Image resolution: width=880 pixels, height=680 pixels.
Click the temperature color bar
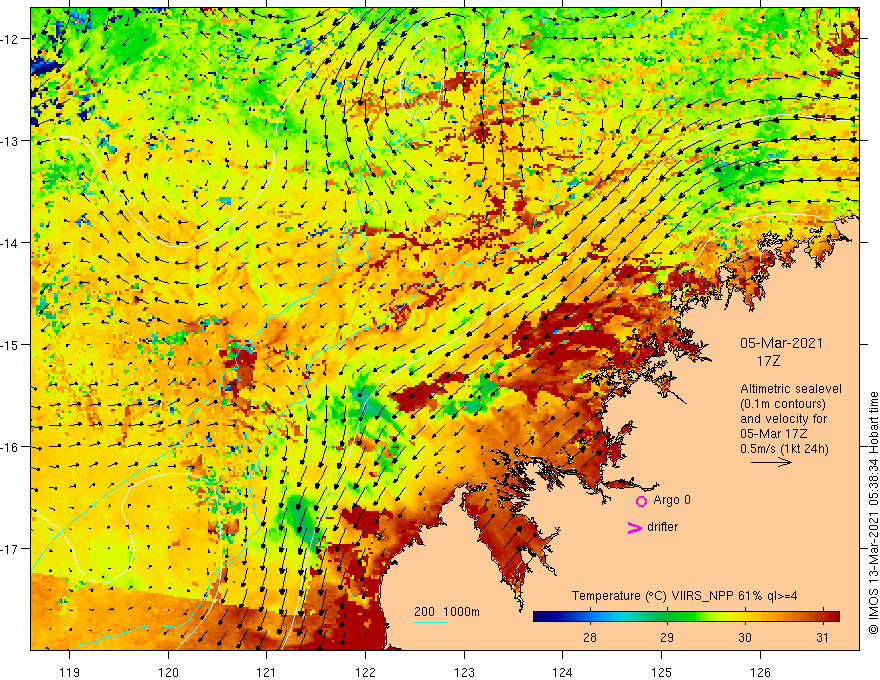tap(686, 617)
